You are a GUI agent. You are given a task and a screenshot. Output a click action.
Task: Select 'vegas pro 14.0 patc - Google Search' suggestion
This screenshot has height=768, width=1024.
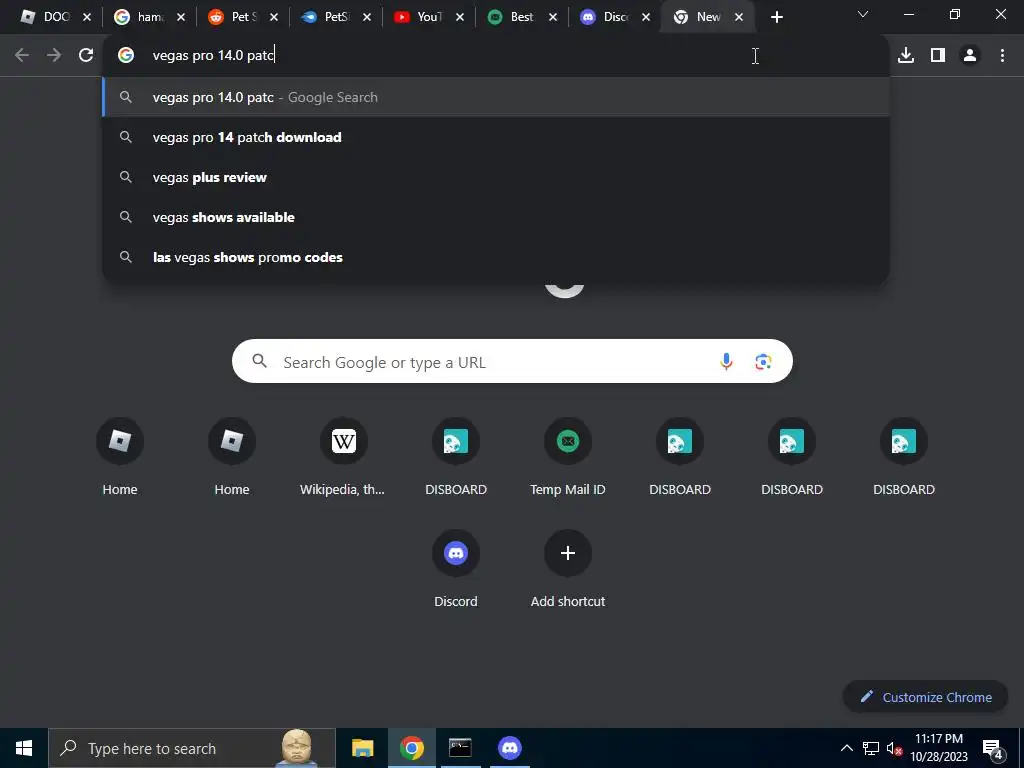pos(496,97)
